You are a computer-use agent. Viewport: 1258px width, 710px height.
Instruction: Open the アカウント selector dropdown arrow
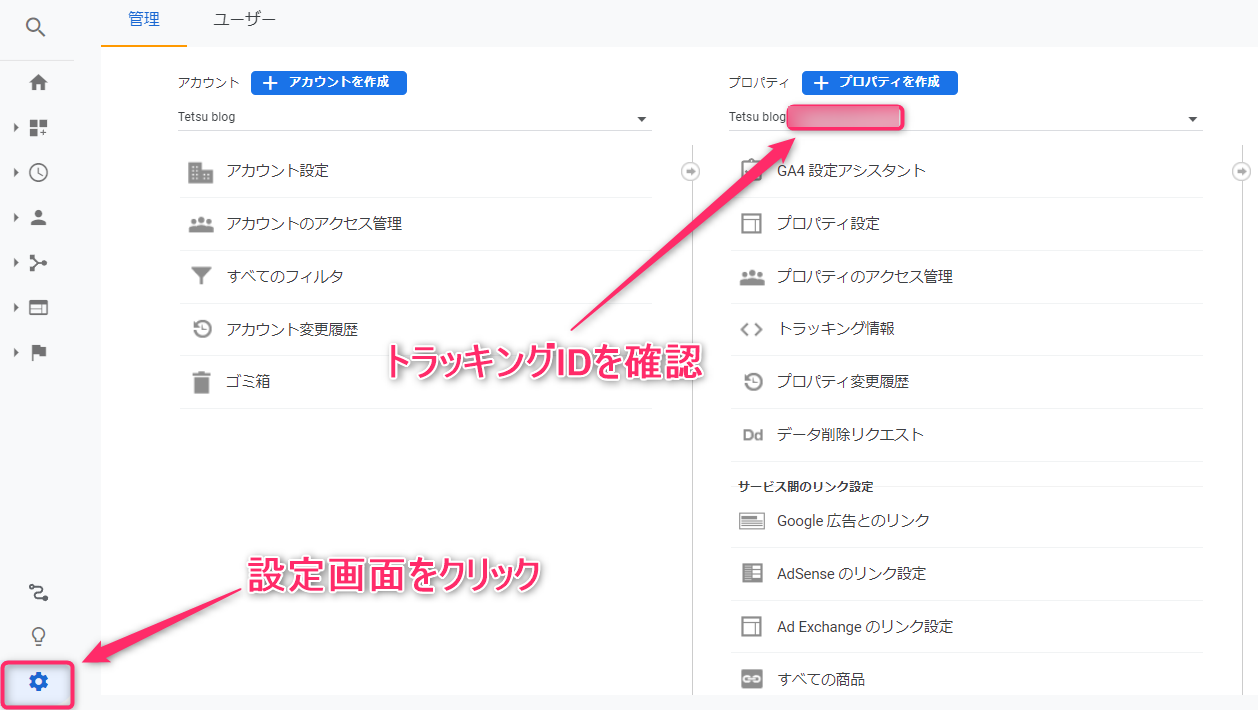642,118
